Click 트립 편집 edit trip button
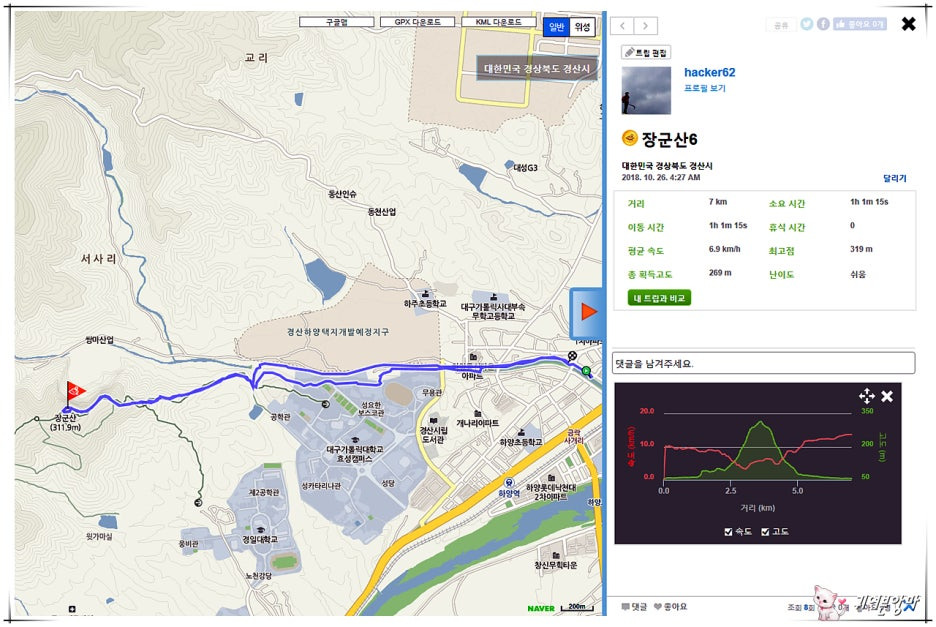936x627 pixels. coord(646,53)
